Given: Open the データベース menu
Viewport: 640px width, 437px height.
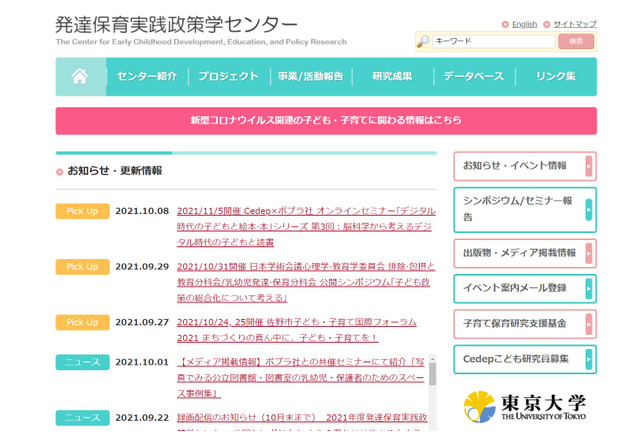Looking at the screenshot, I should pyautogui.click(x=474, y=76).
